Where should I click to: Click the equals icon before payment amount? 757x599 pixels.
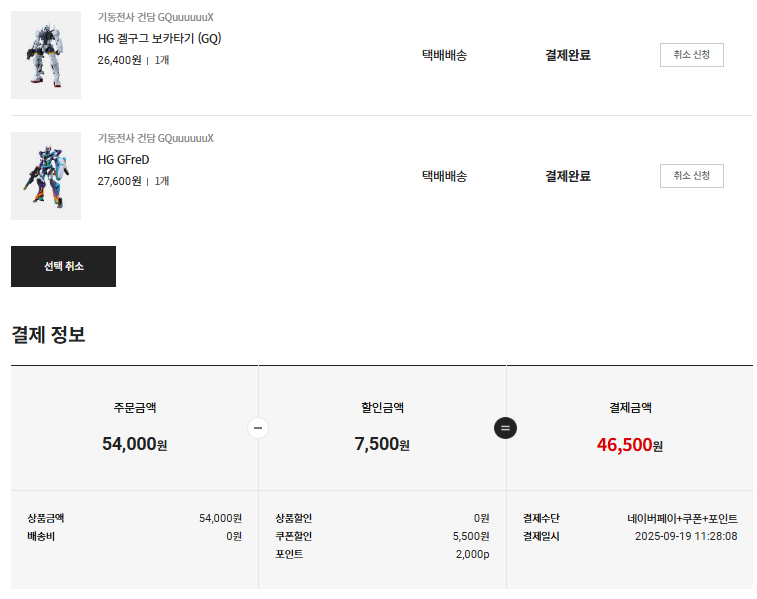(506, 428)
